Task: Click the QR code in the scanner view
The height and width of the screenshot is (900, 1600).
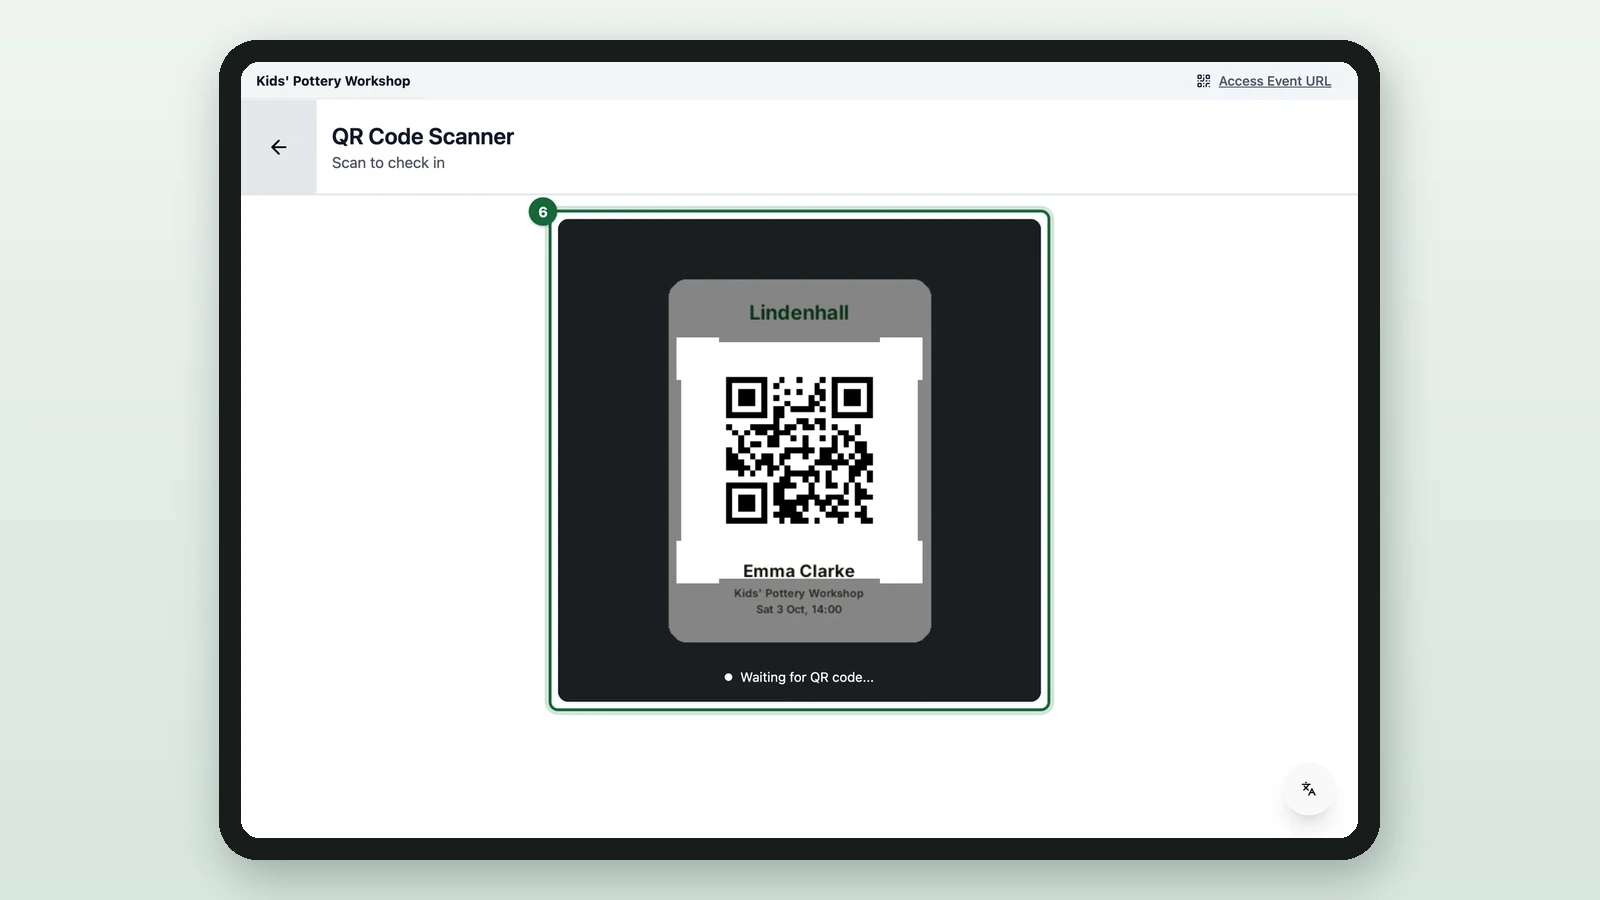Action: point(799,450)
